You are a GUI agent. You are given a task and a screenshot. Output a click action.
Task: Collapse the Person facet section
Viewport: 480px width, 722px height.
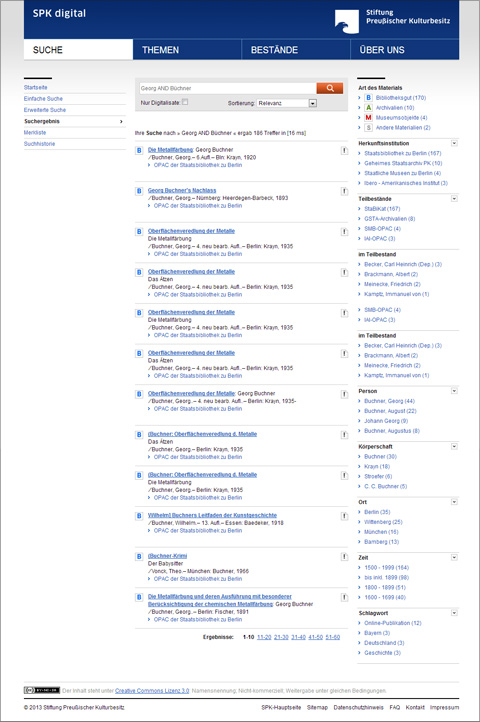(x=454, y=391)
